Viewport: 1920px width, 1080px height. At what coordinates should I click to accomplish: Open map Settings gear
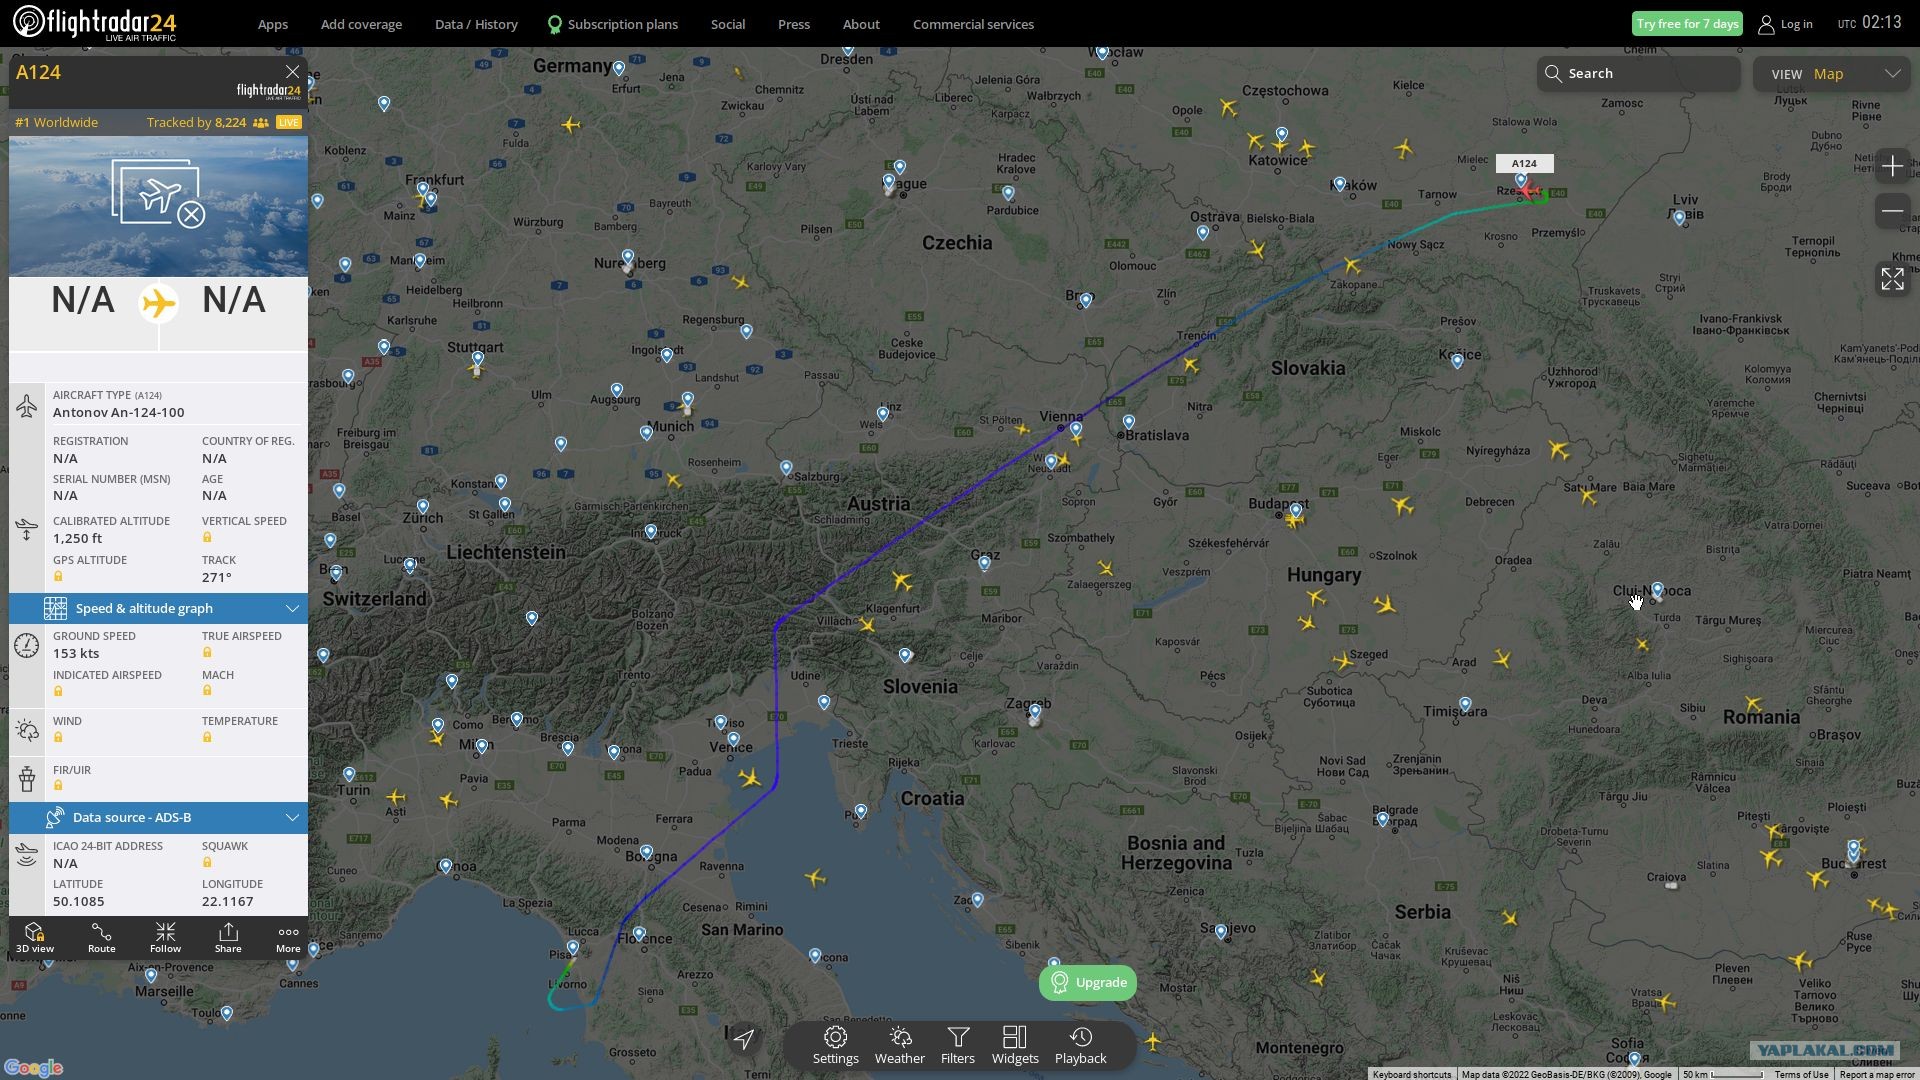click(836, 1045)
